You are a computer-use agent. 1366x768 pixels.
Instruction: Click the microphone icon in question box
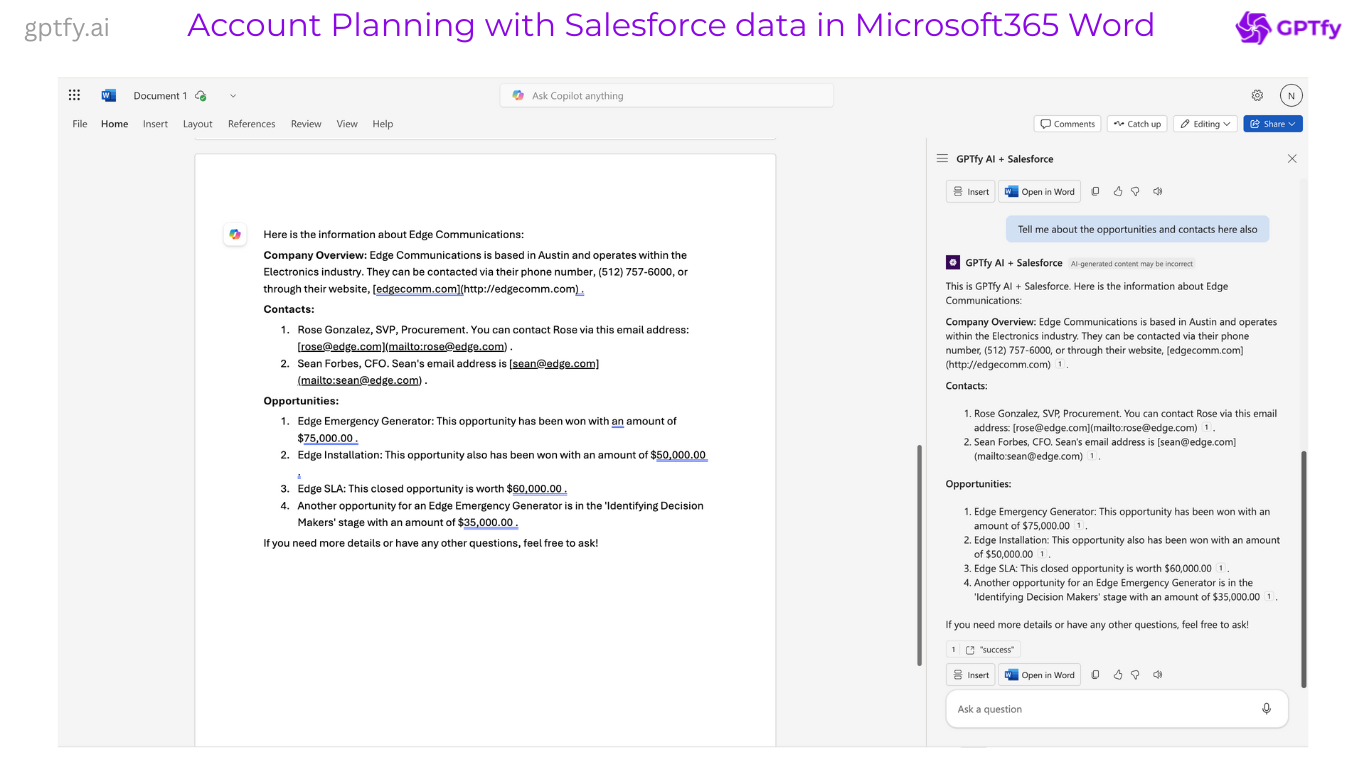(x=1266, y=709)
